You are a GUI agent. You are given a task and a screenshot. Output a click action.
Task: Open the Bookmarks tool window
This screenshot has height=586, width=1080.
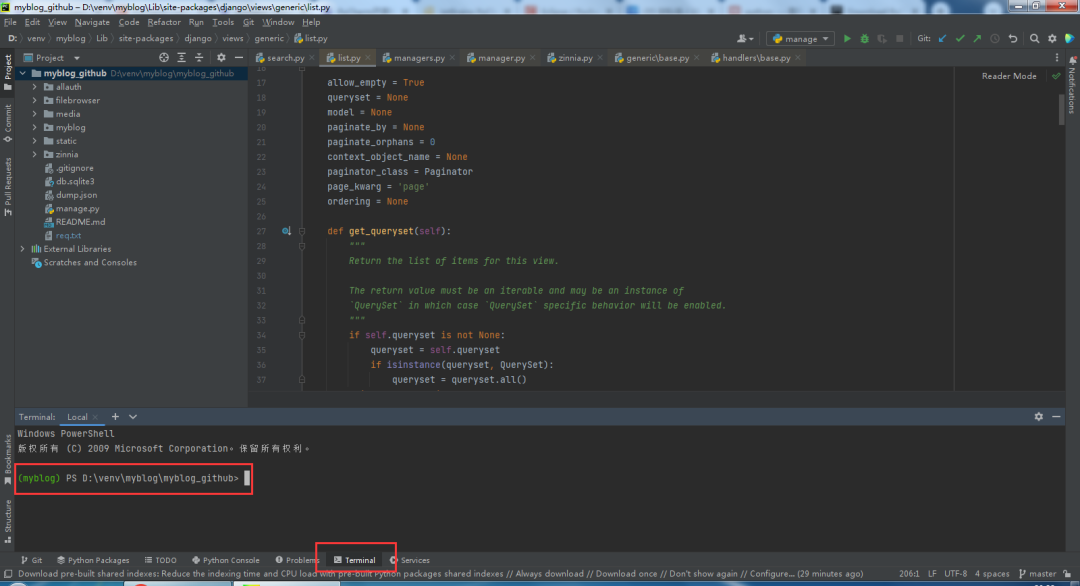click(x=8, y=459)
